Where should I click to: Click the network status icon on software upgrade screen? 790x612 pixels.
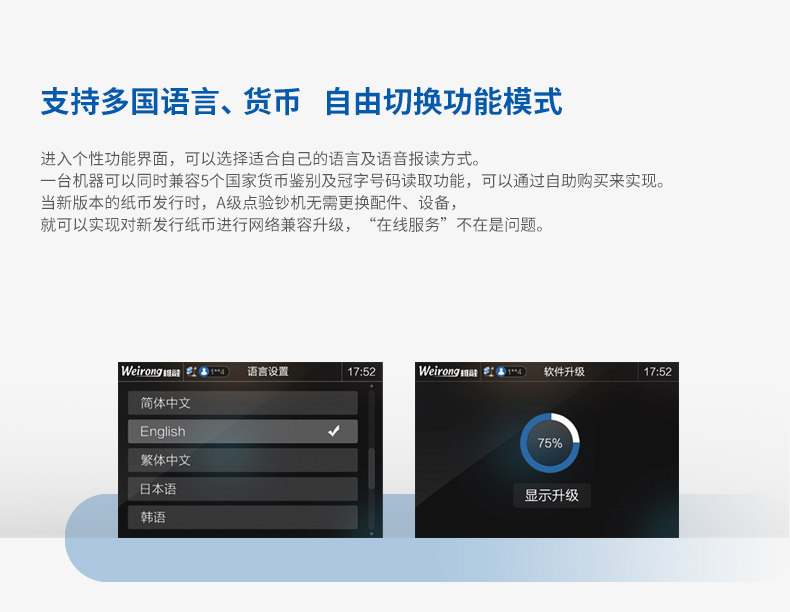tap(489, 372)
